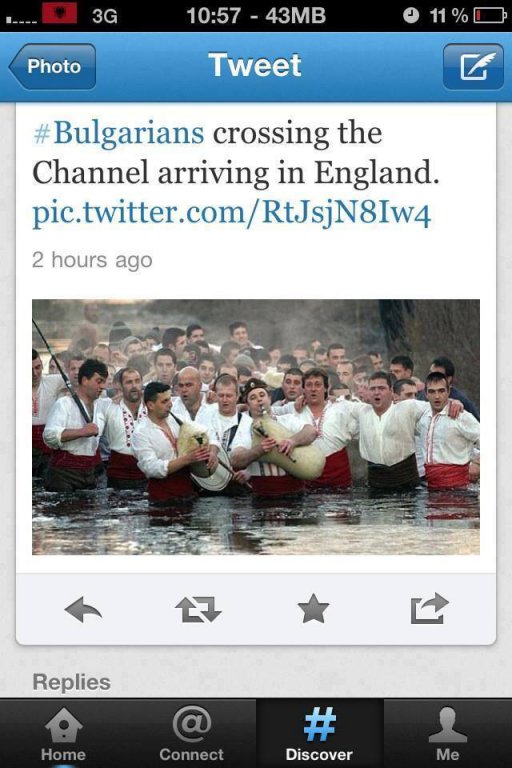Favorite the tweet with star icon

[313, 609]
